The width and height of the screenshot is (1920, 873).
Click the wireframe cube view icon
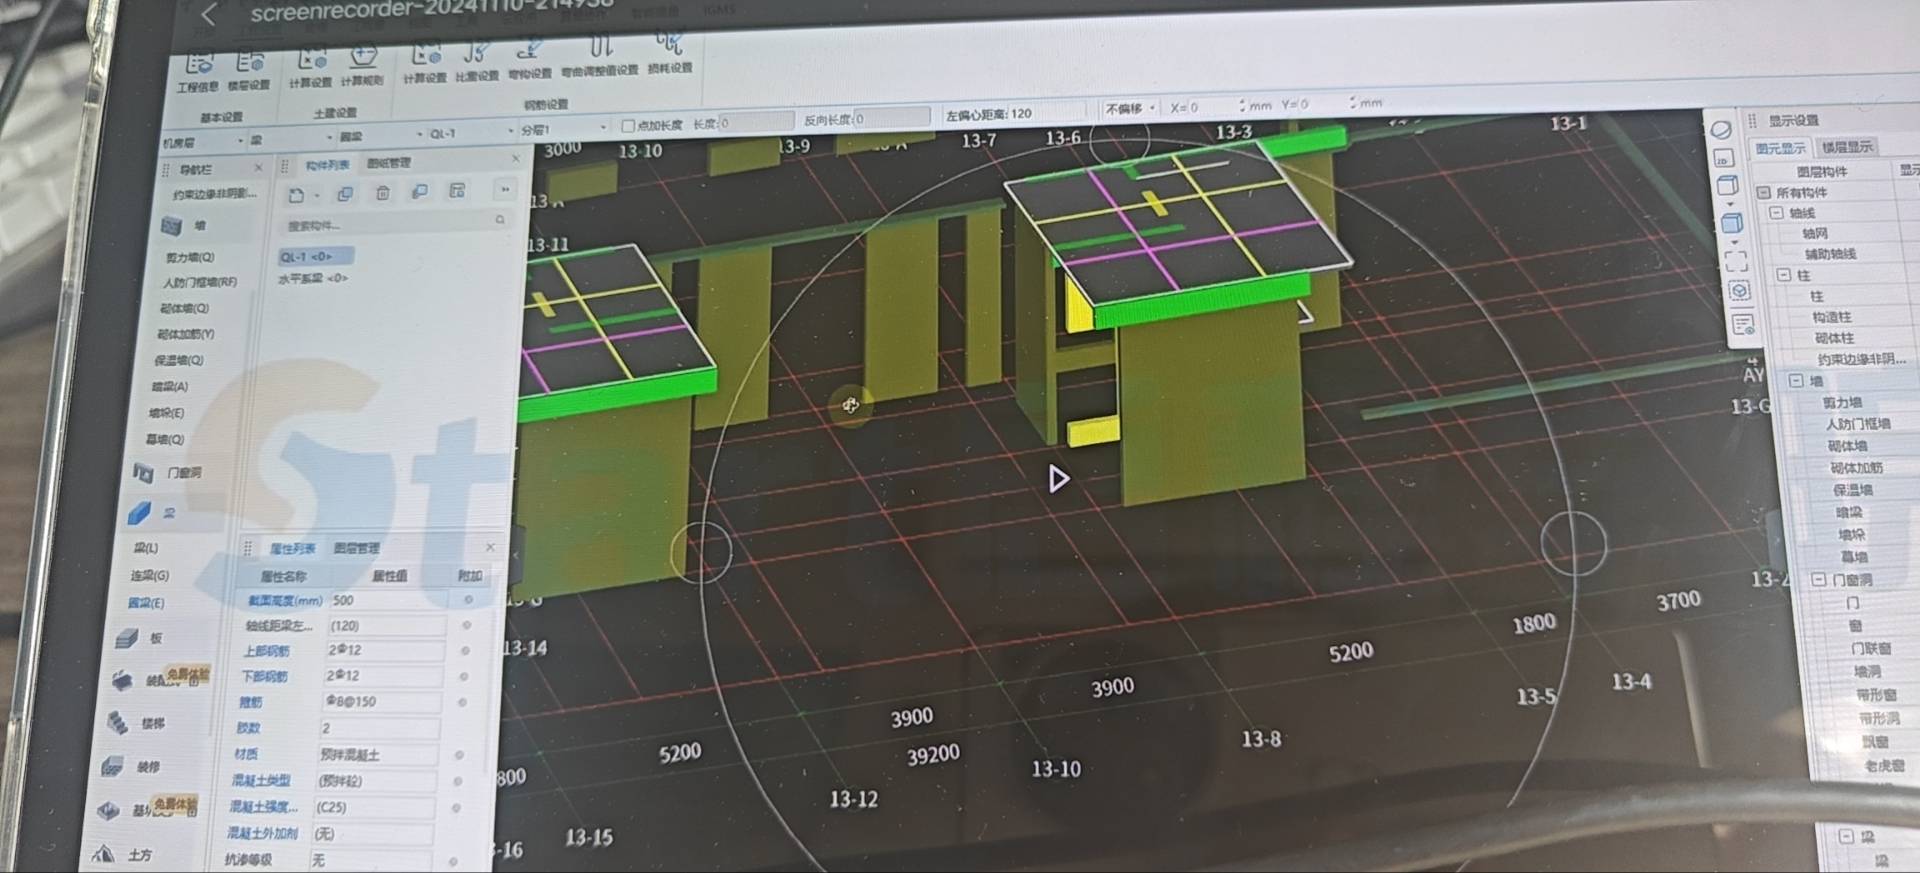1727,186
